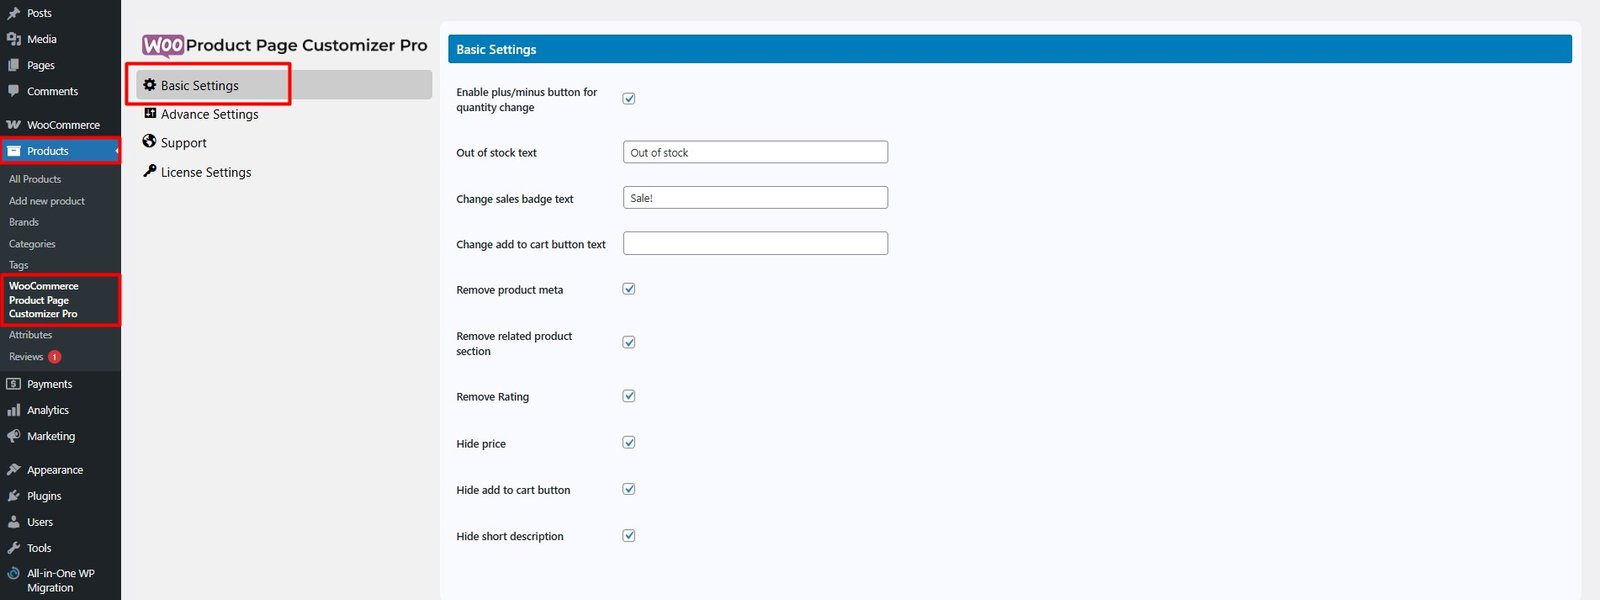Click the Appearance paintbrush icon
Screen dimensions: 1600x600
13,470
